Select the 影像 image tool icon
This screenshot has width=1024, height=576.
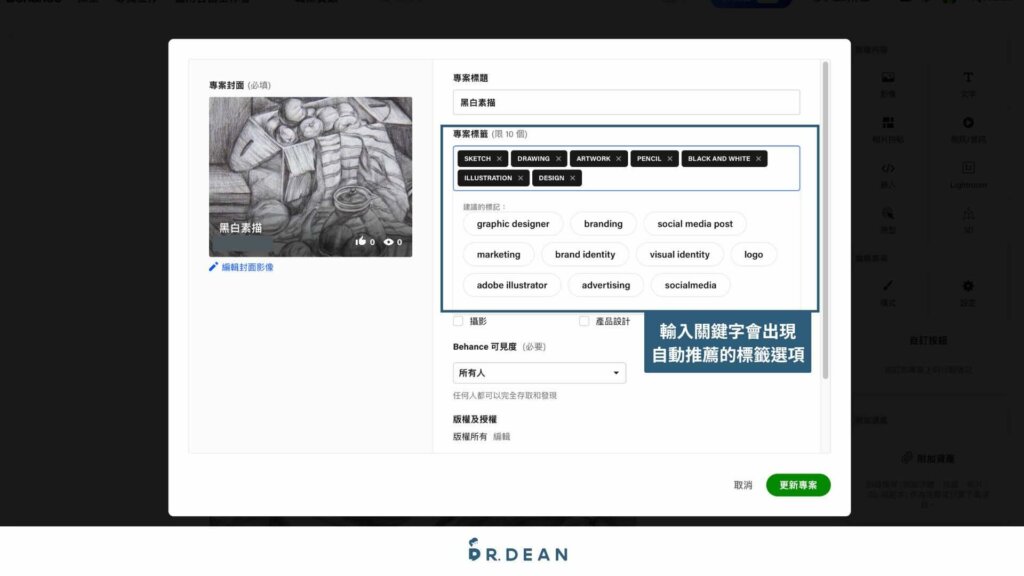pyautogui.click(x=889, y=77)
